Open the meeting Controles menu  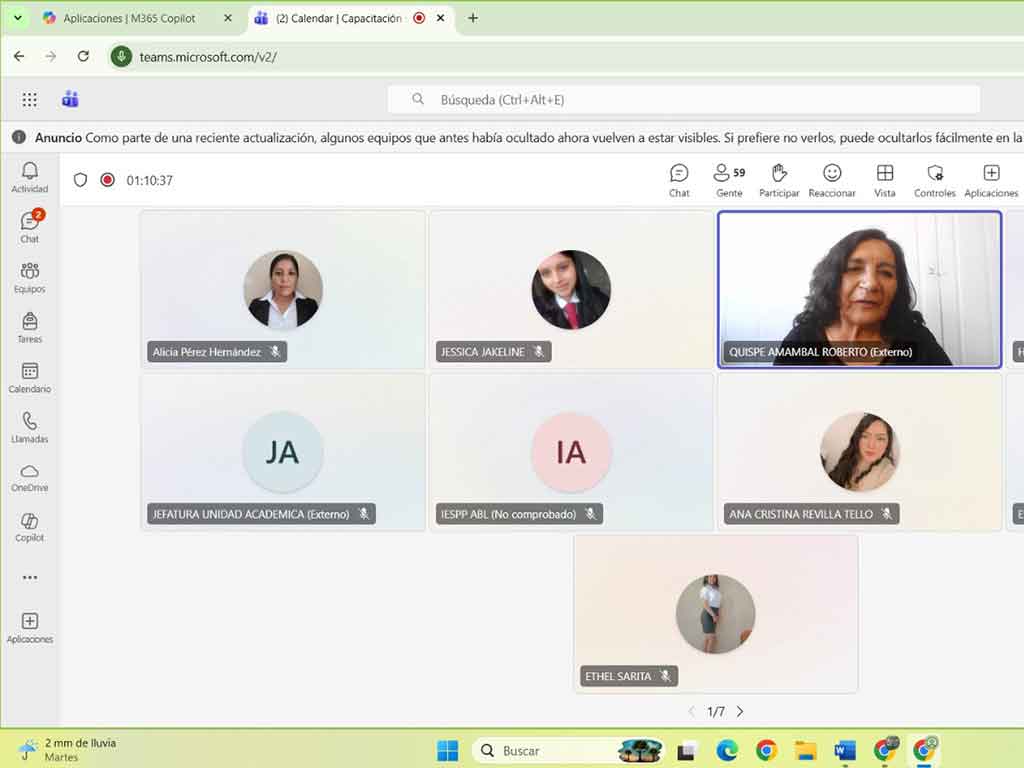pos(935,180)
